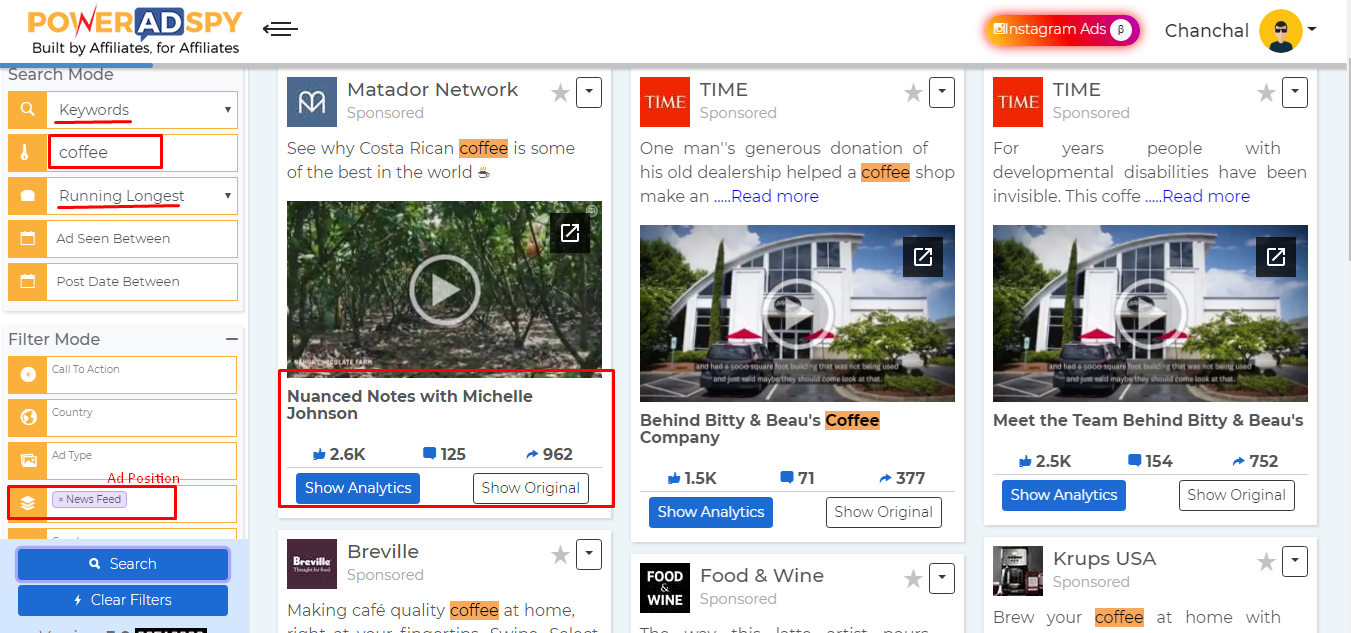Collapse the sidebar with the hamburger arrow icon
1351x633 pixels.
click(x=280, y=29)
